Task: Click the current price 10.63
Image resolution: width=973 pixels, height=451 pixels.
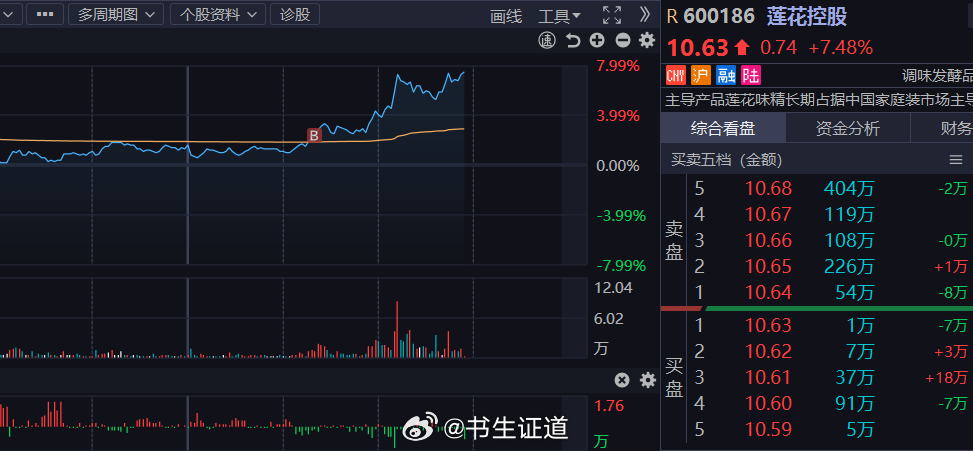Action: pos(697,48)
